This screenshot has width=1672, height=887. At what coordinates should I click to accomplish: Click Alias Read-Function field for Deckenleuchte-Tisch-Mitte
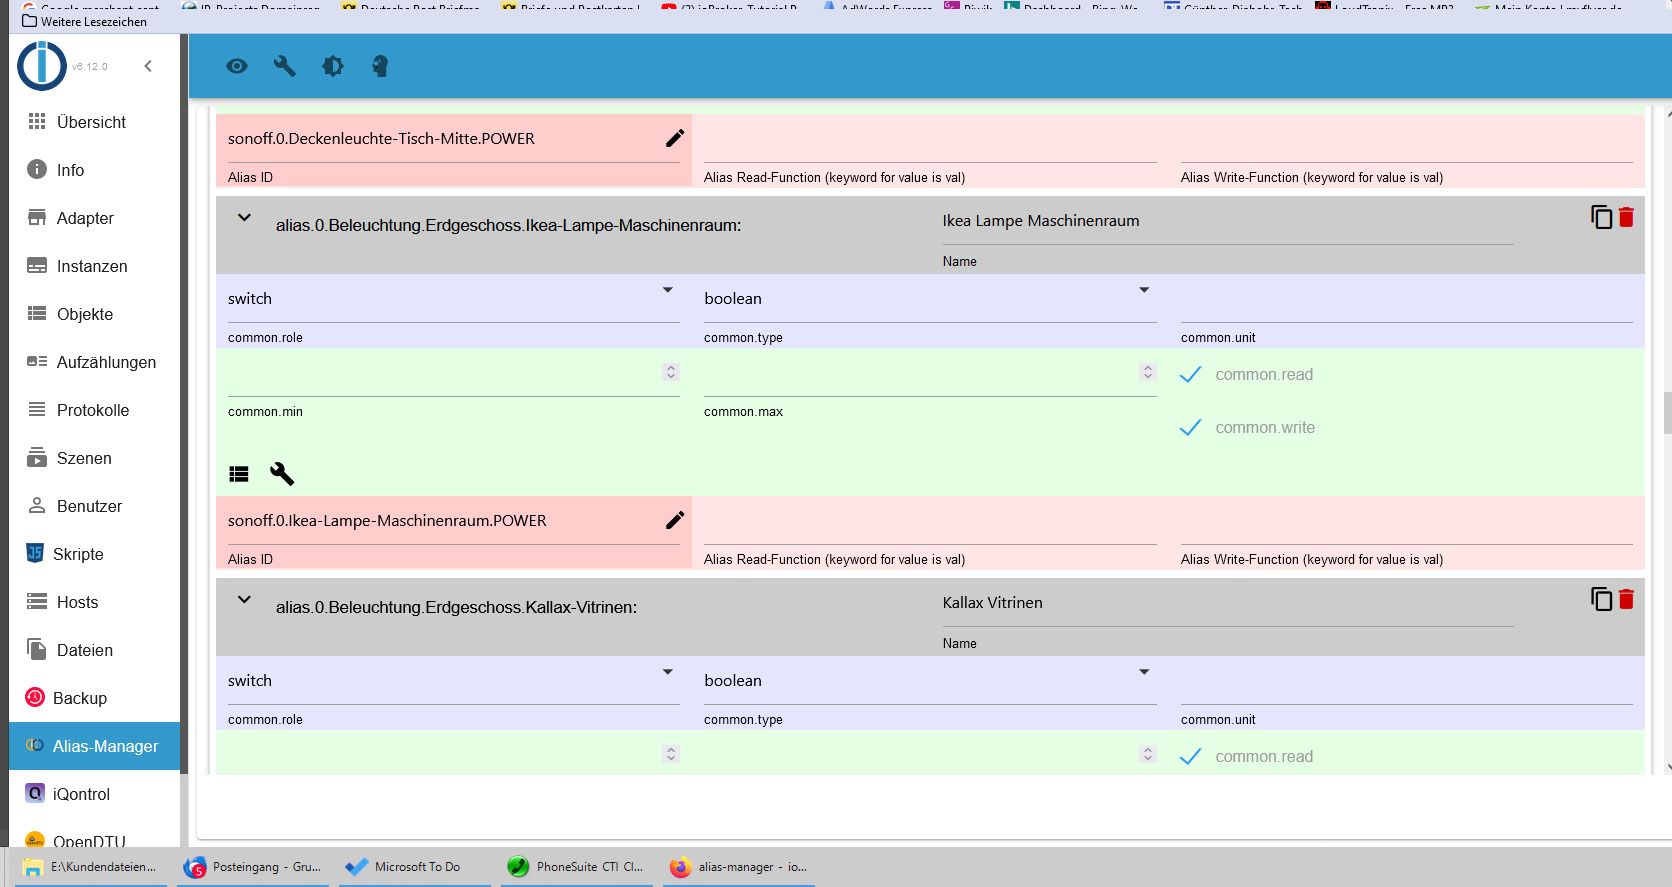[x=930, y=140]
